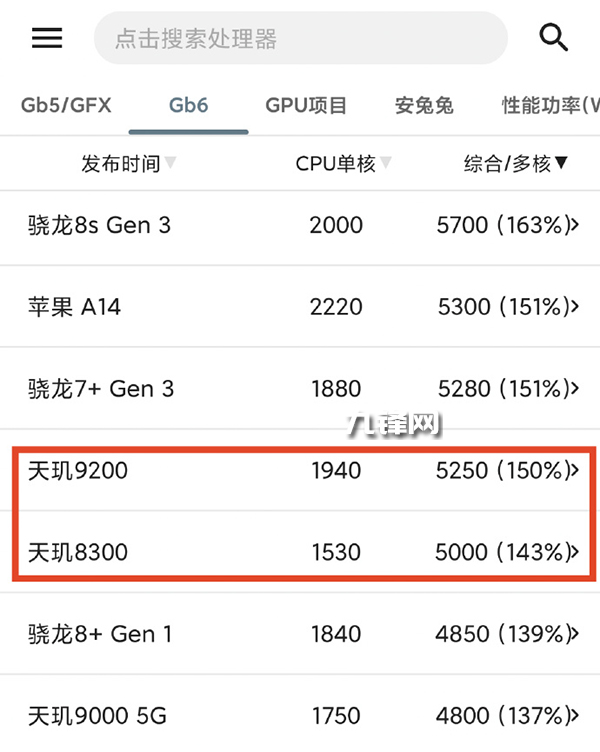
Task: Switch to the 安兔兔 tab
Action: tap(424, 105)
